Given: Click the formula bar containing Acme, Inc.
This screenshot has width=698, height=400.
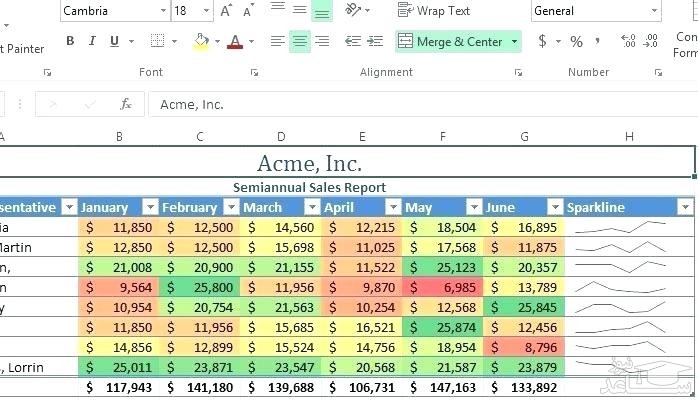Looking at the screenshot, I should (x=400, y=104).
